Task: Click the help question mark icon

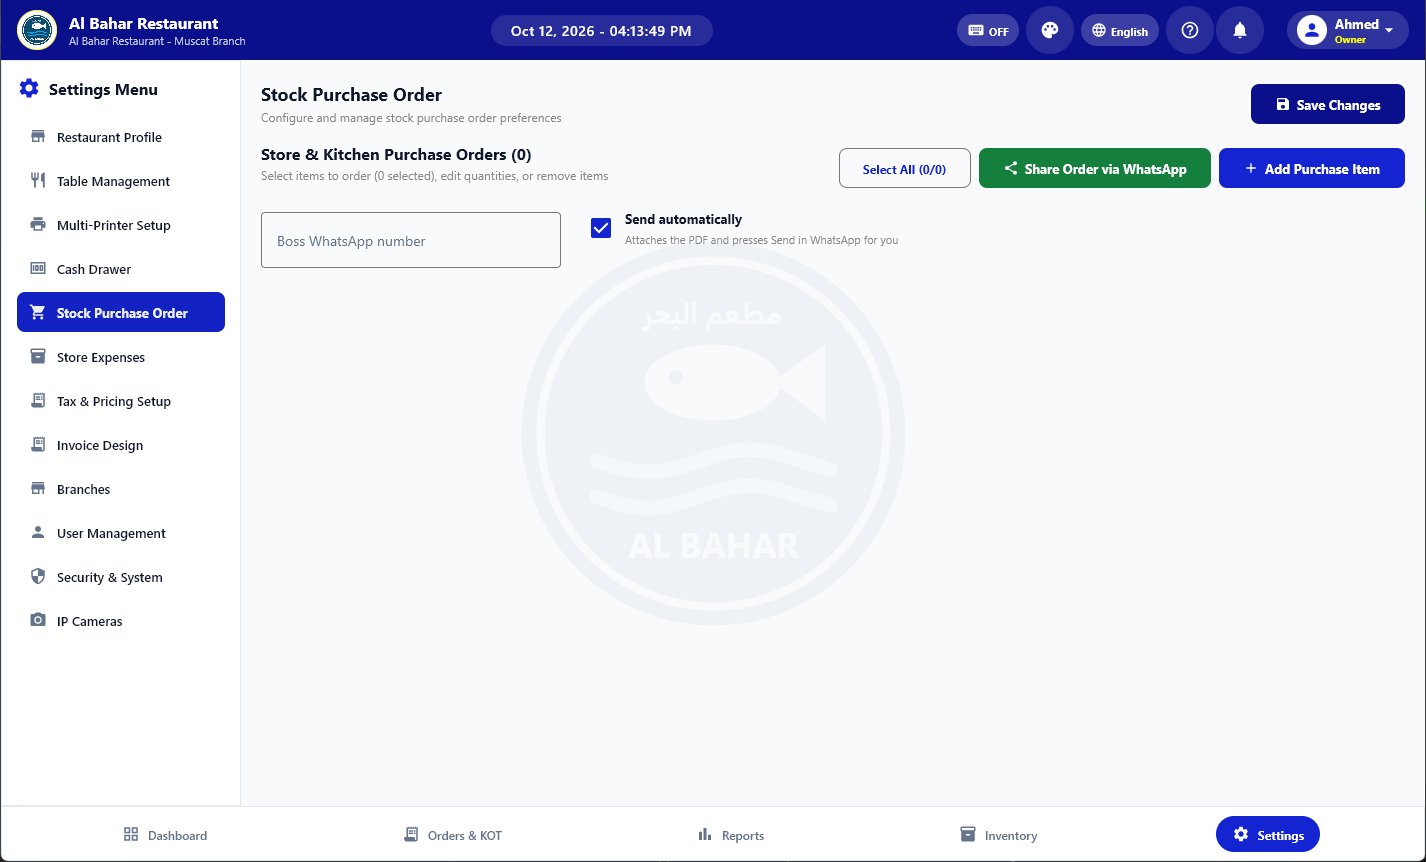Action: coord(1190,30)
